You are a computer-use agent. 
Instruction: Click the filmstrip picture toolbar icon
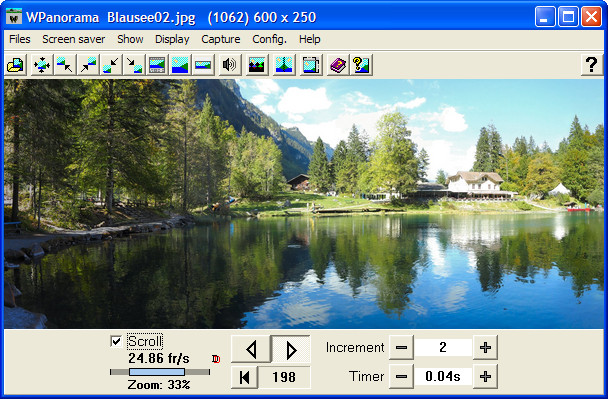pos(157,64)
